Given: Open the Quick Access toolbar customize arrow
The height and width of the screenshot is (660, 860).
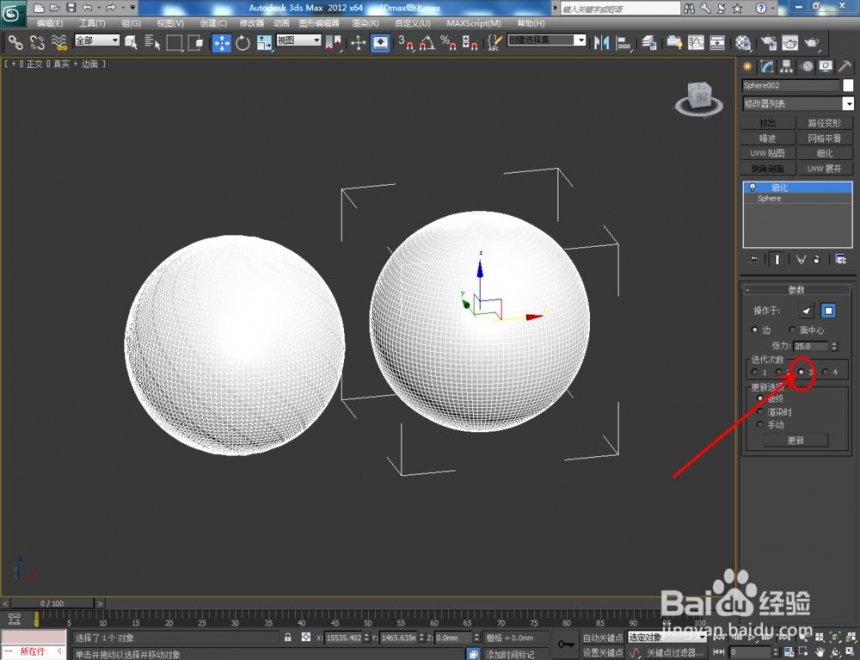Looking at the screenshot, I should pos(133,8).
